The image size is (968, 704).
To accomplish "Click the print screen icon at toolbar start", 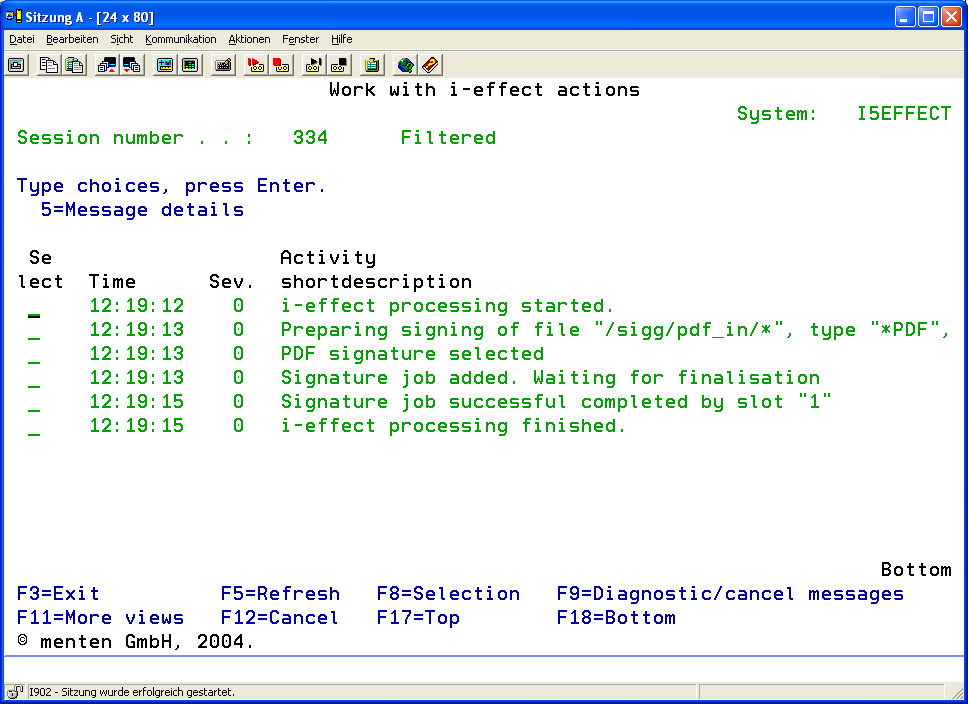I will [x=16, y=65].
